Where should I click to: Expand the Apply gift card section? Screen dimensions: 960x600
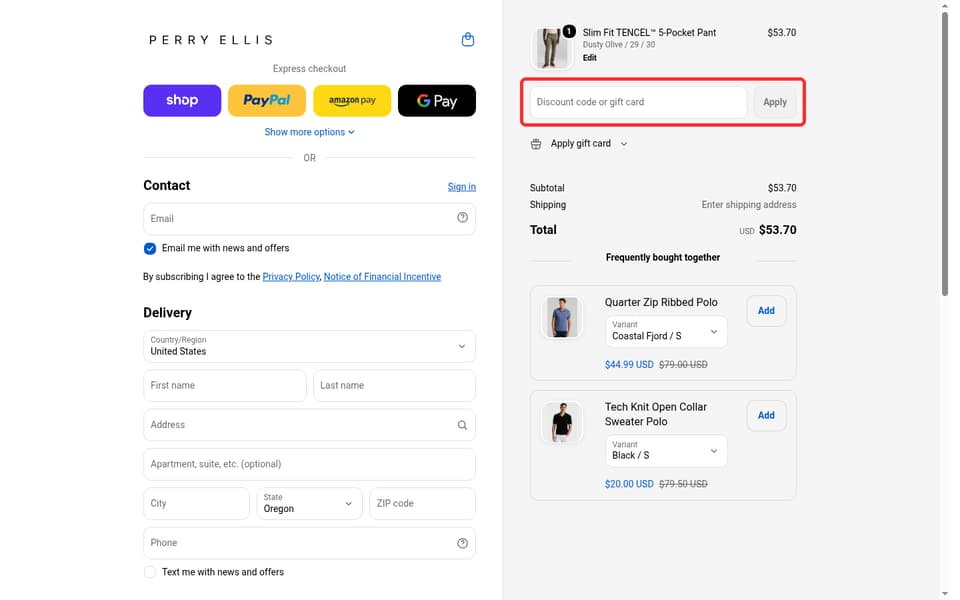coord(579,144)
